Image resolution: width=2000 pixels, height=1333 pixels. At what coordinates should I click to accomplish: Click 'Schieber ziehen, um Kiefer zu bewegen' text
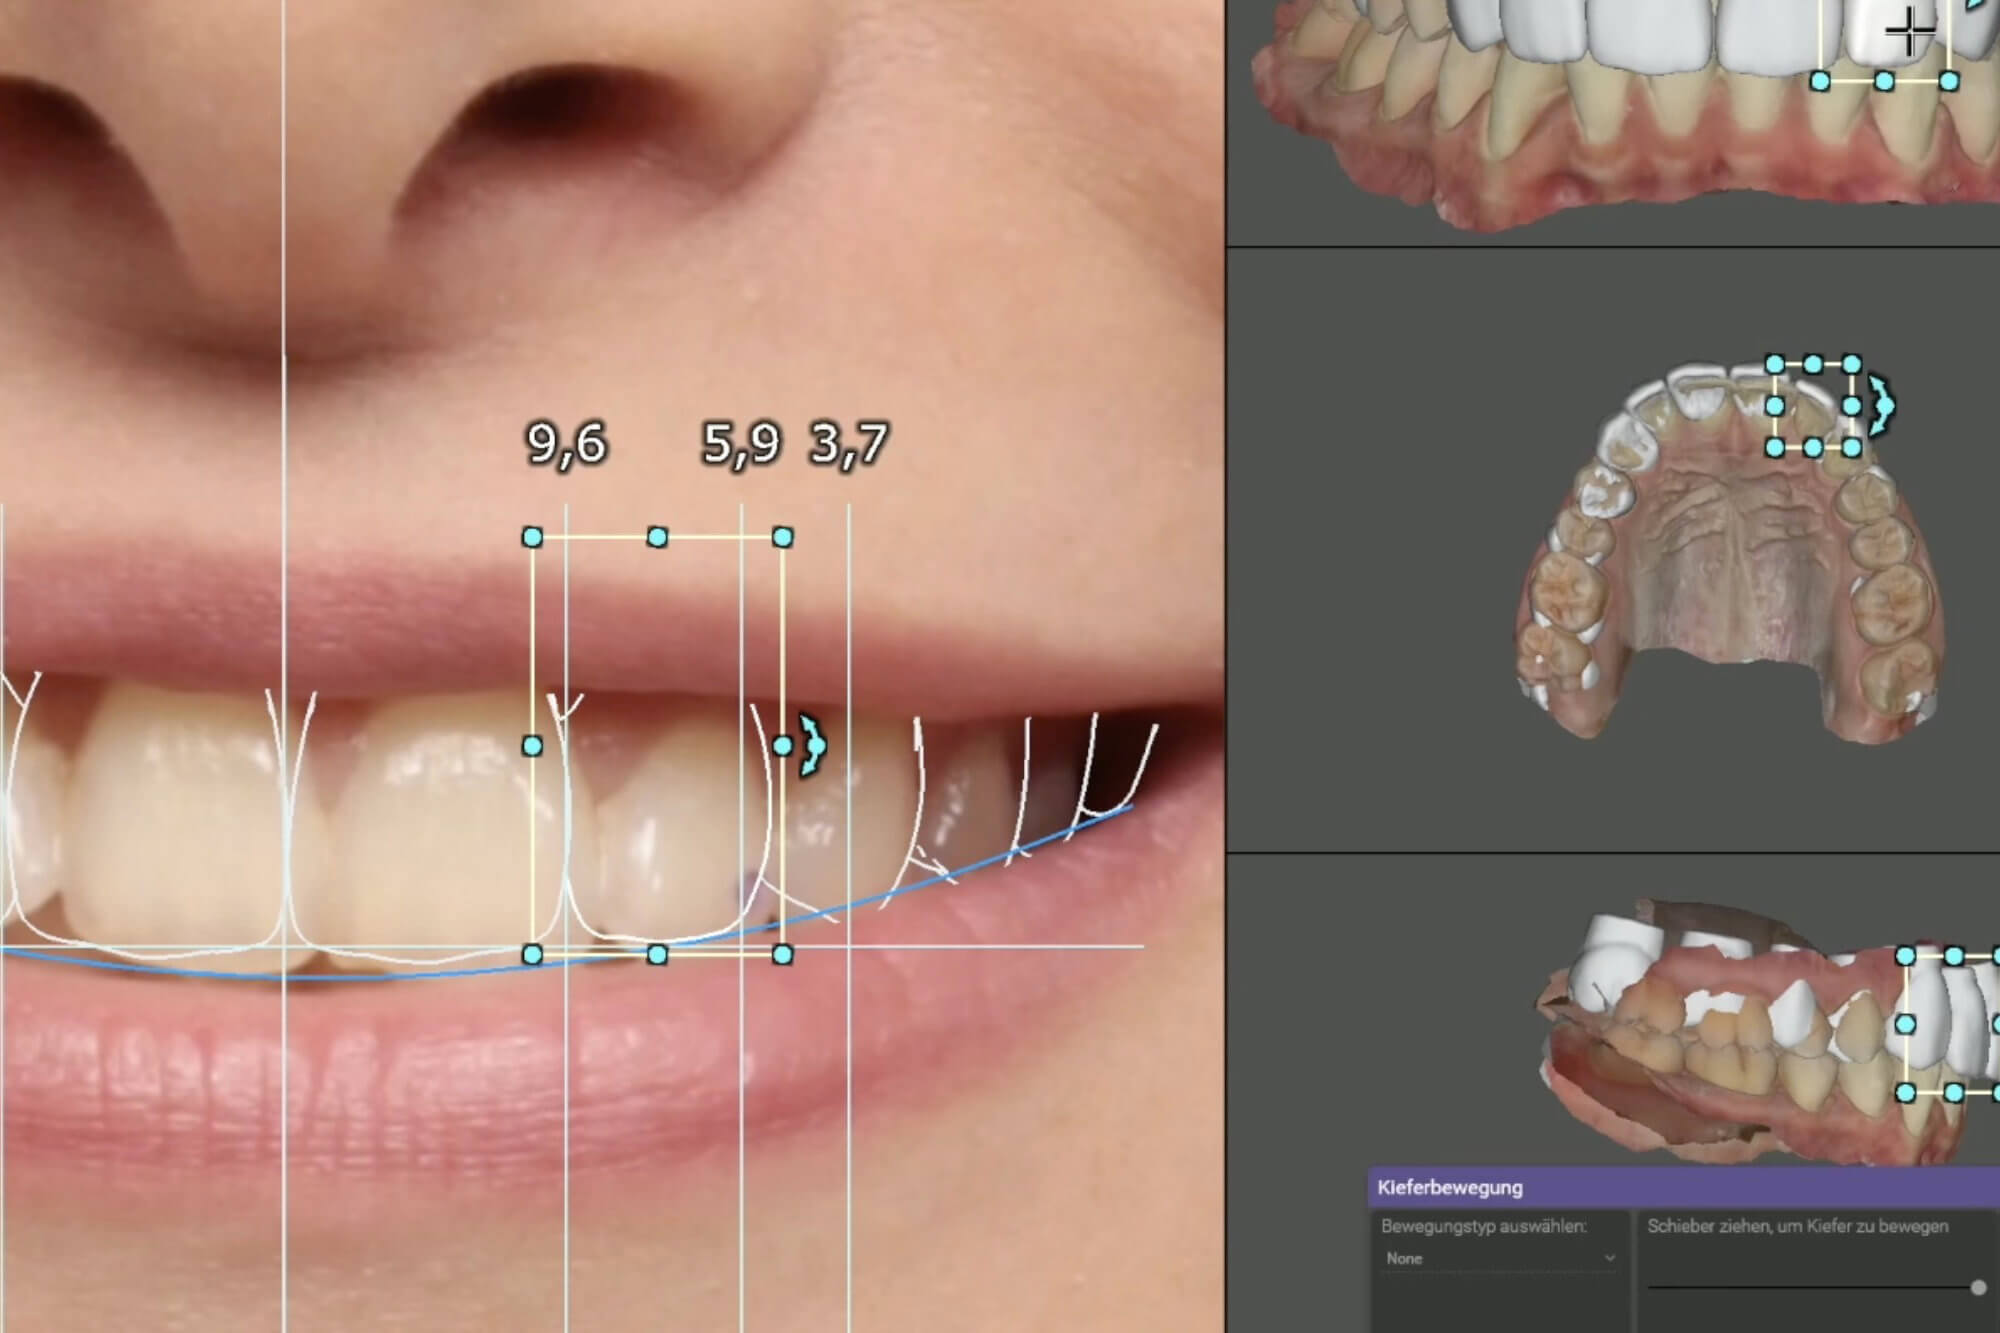[x=1798, y=1226]
